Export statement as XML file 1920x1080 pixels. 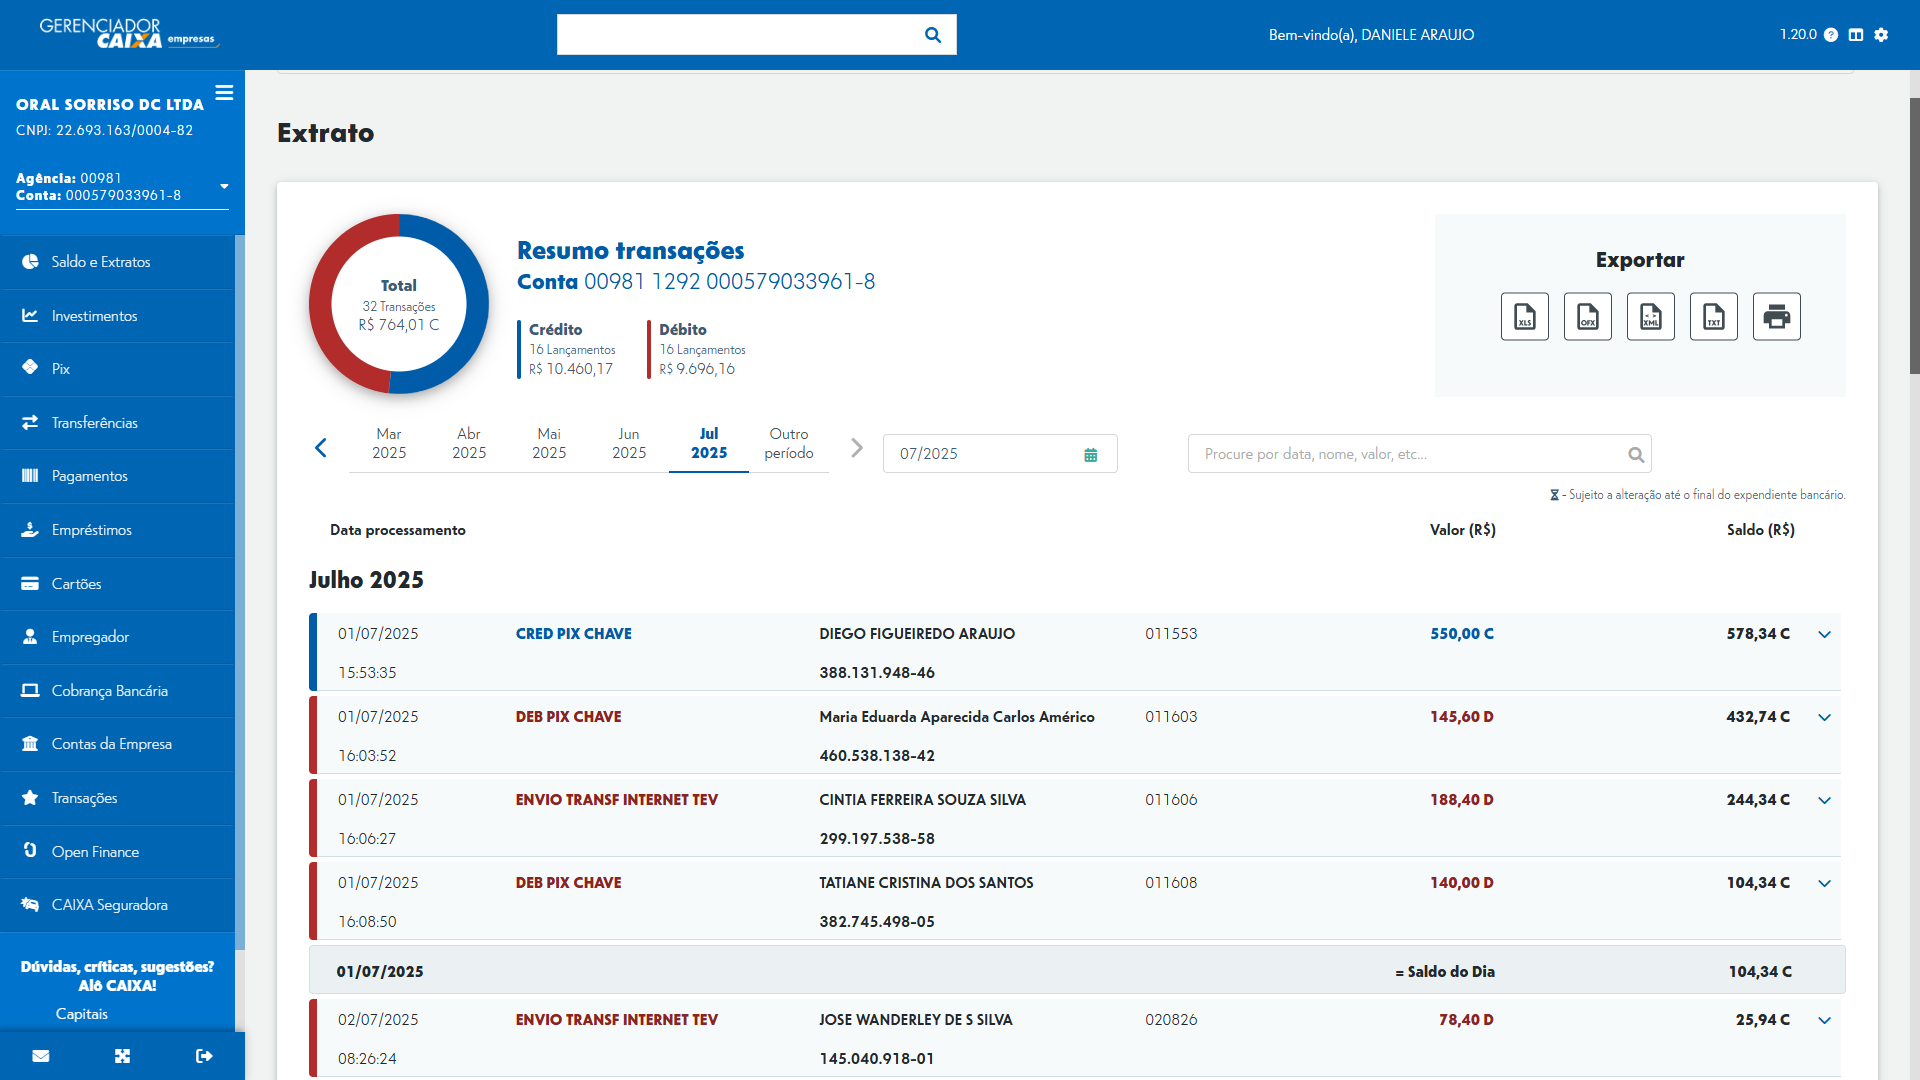1650,317
